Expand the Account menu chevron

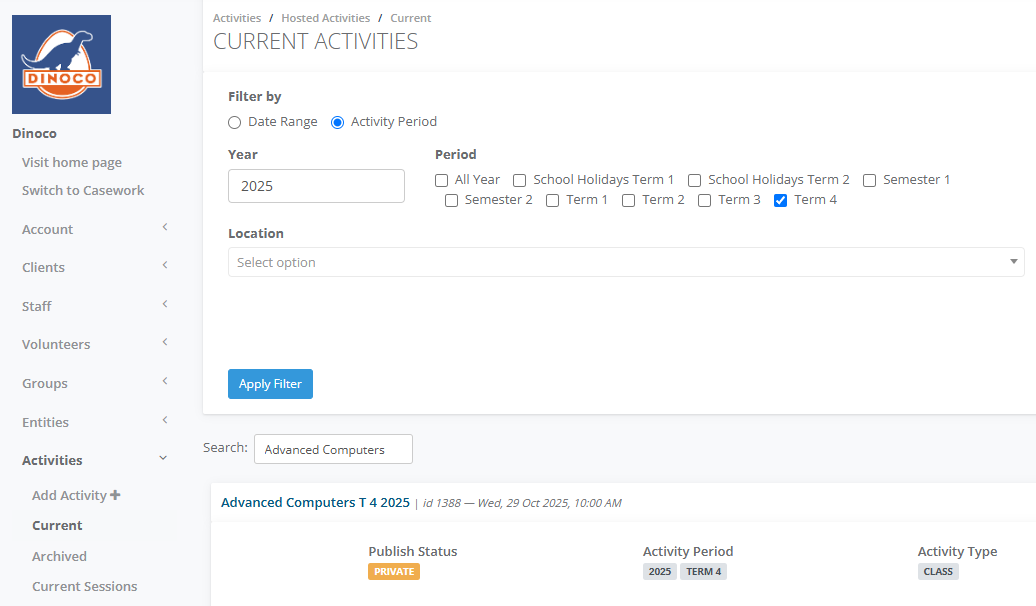point(164,228)
